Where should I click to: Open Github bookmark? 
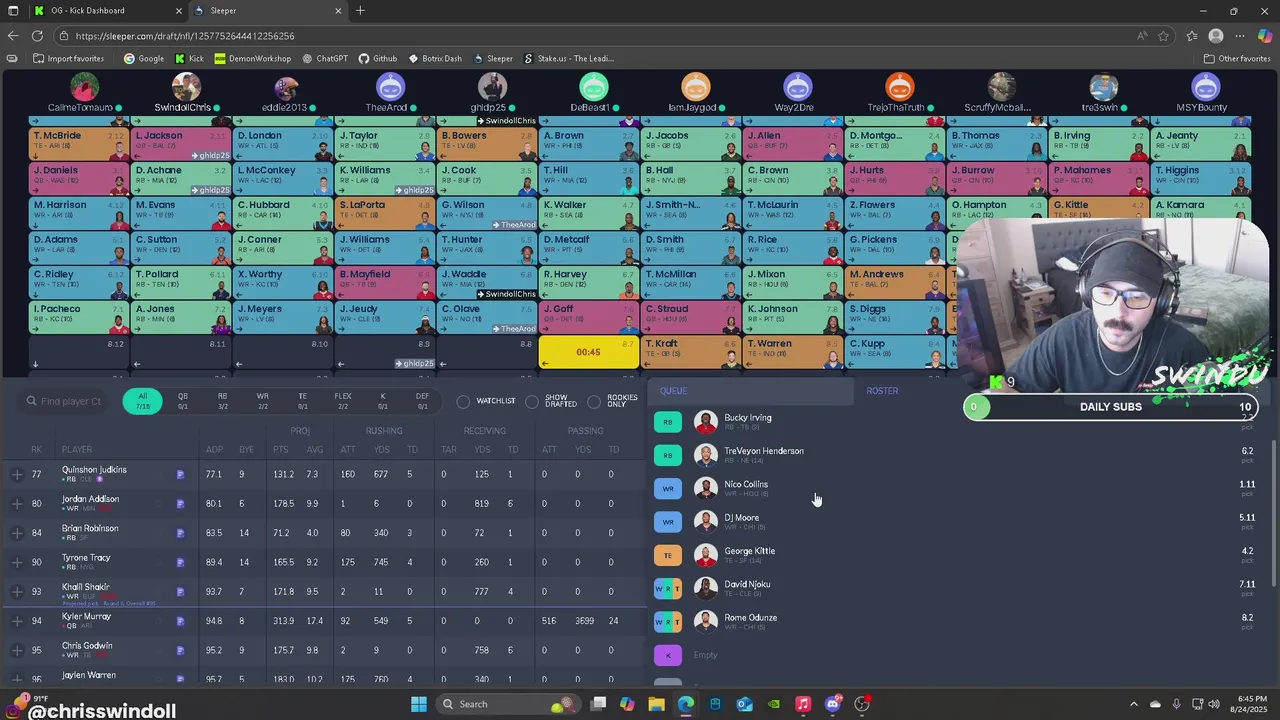click(378, 58)
